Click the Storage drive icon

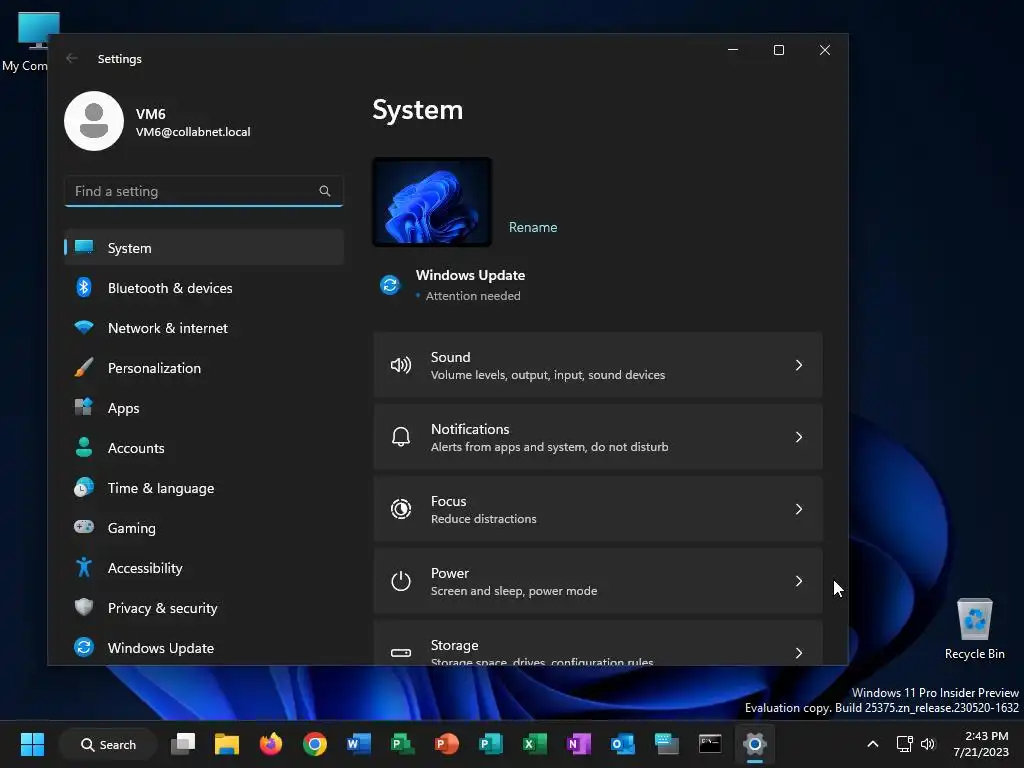(x=401, y=652)
